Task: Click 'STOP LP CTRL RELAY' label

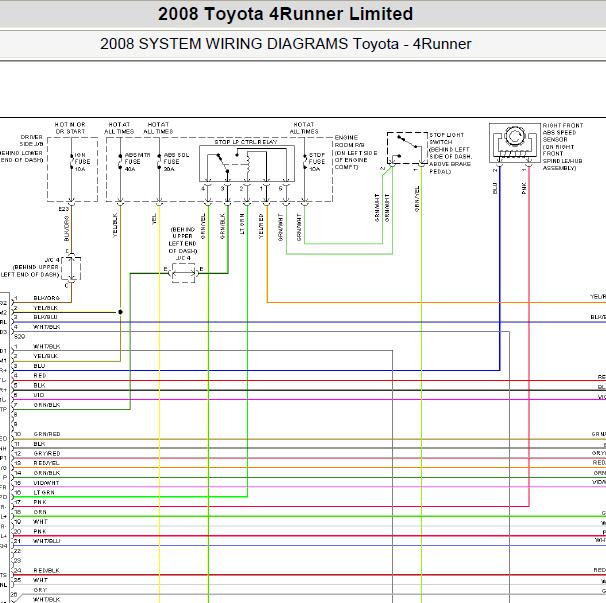Action: [246, 142]
